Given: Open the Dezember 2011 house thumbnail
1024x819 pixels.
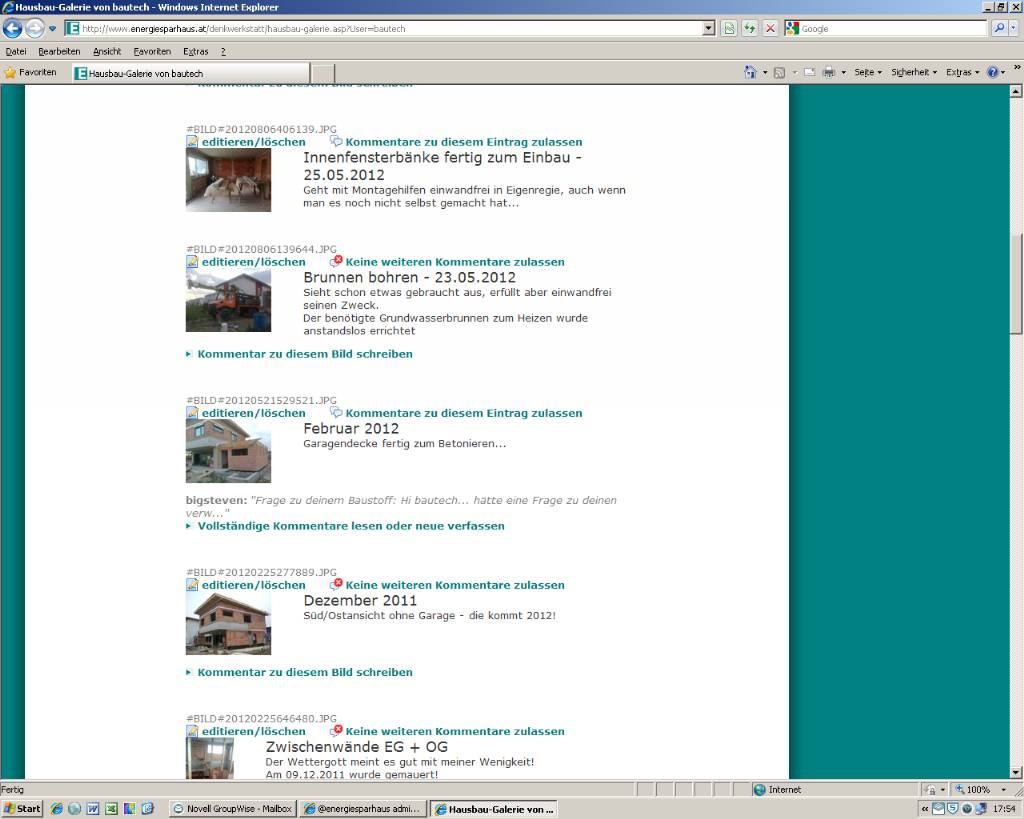Looking at the screenshot, I should [228, 624].
